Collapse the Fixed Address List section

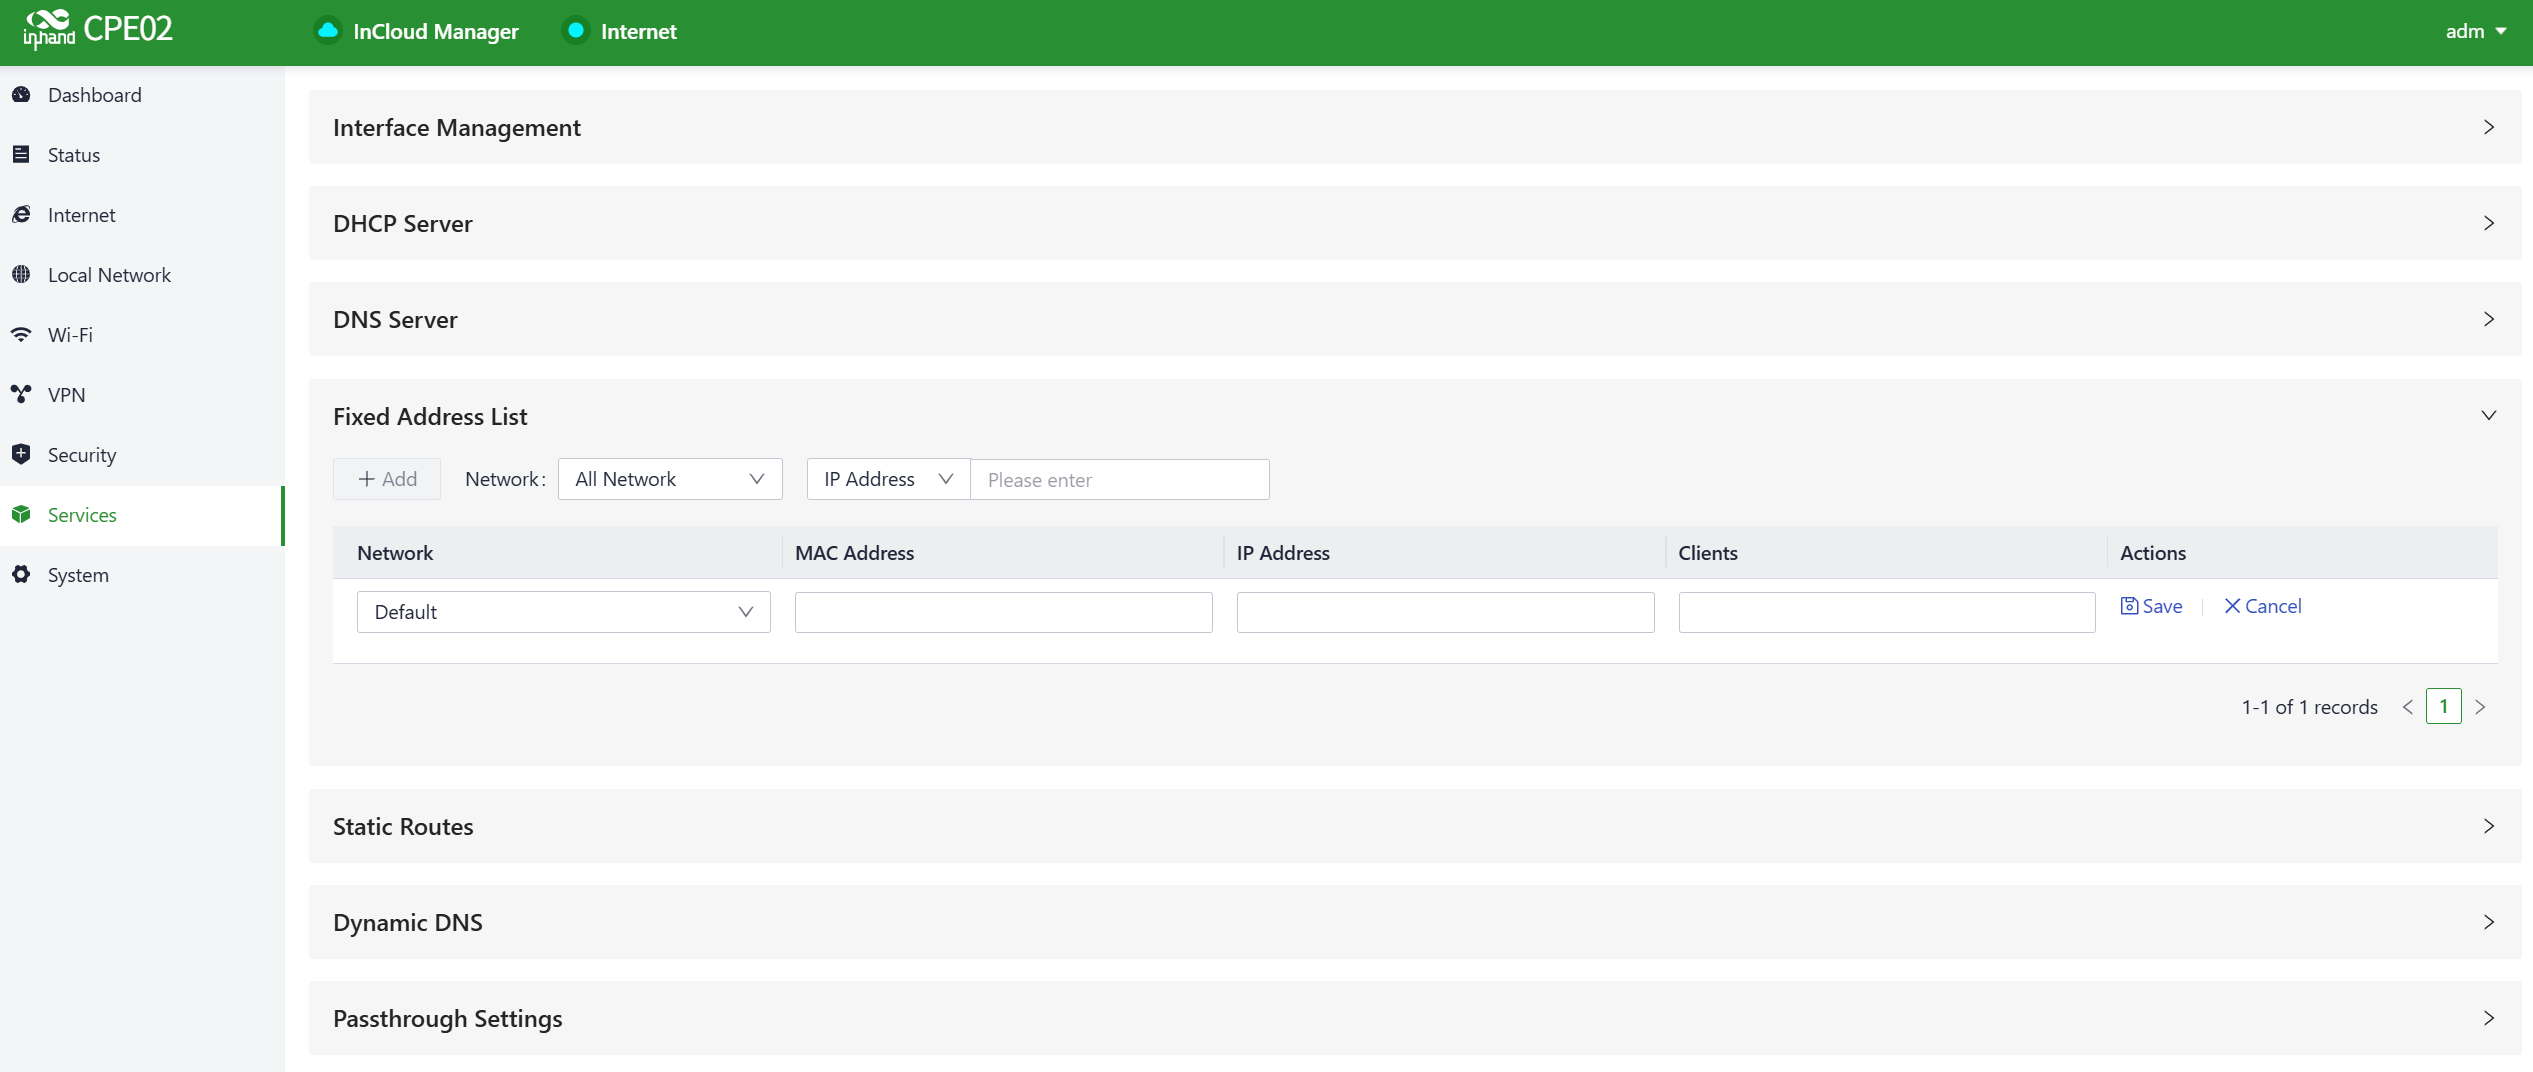point(2488,416)
